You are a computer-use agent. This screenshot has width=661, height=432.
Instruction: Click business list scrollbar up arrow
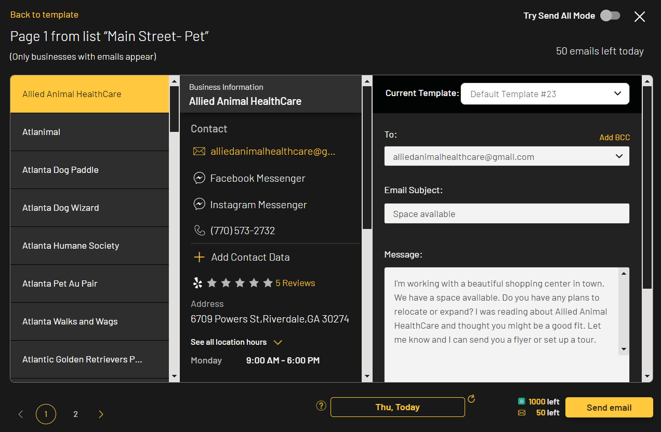(x=174, y=81)
